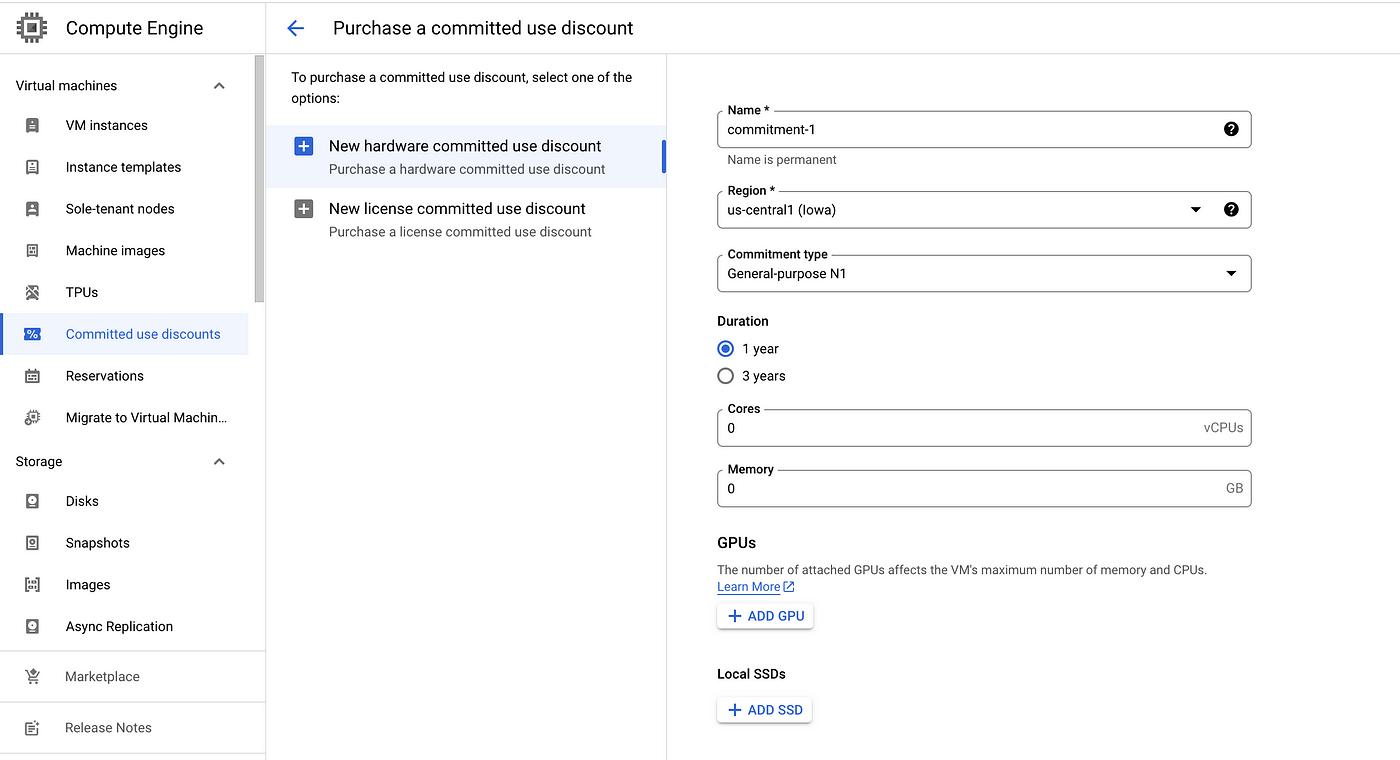Open Instance templates page
Screen dimensions: 1400x760
(x=124, y=167)
